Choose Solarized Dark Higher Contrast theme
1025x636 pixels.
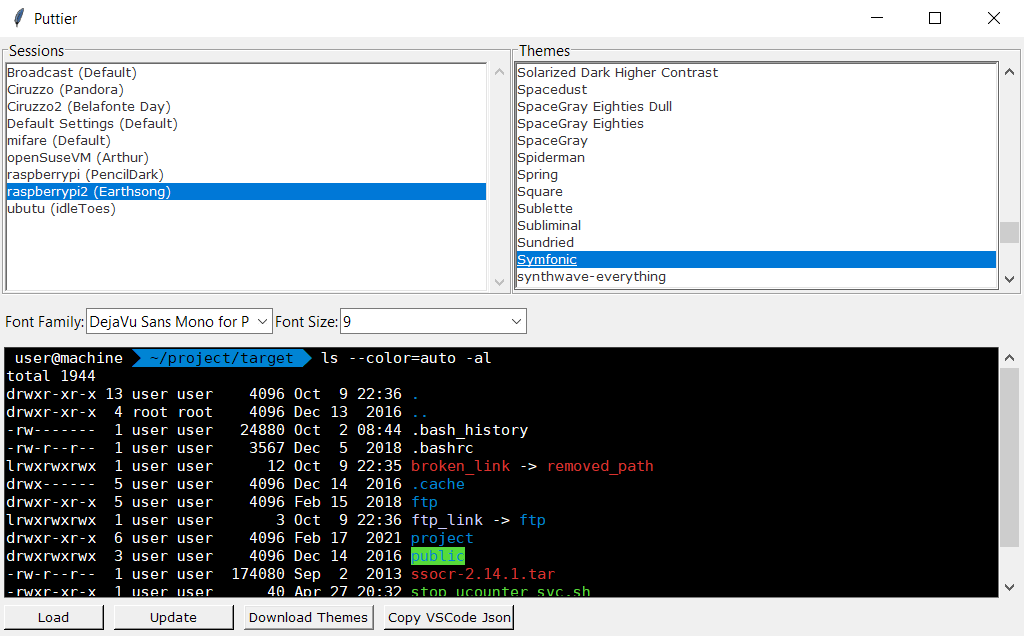[x=756, y=73]
